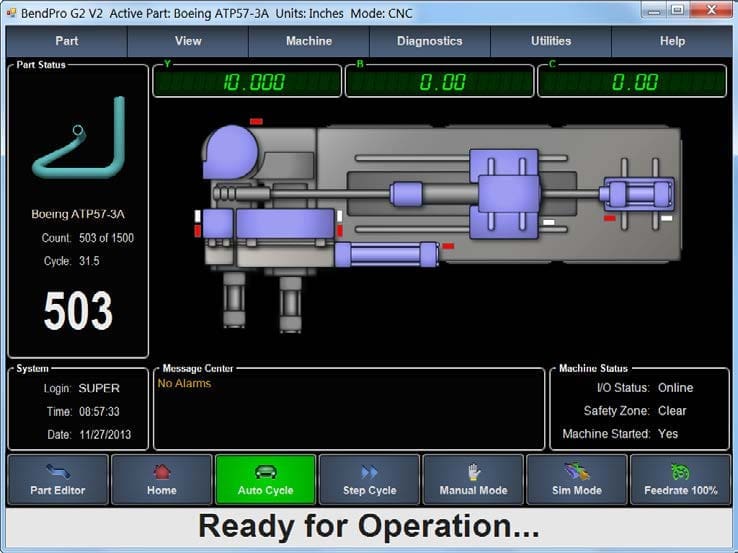
Task: Minimize the BendPro window
Action: click(654, 10)
